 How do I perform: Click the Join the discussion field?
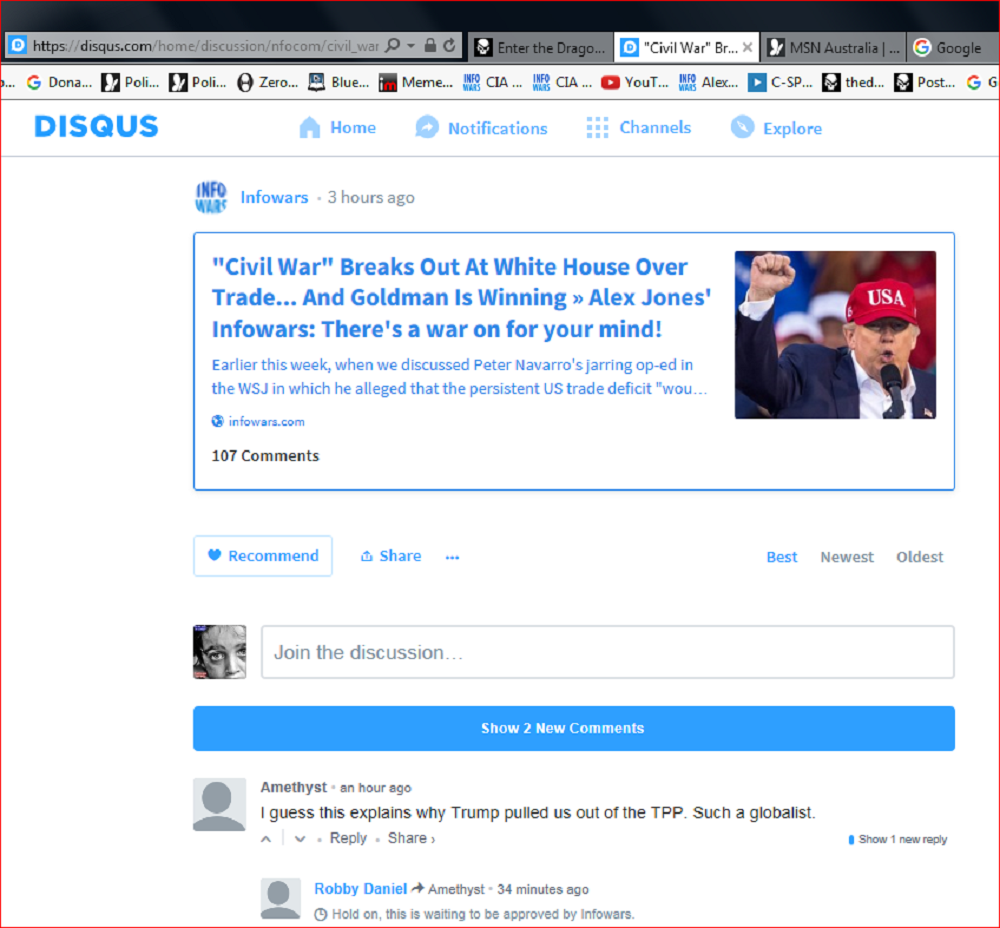[607, 652]
